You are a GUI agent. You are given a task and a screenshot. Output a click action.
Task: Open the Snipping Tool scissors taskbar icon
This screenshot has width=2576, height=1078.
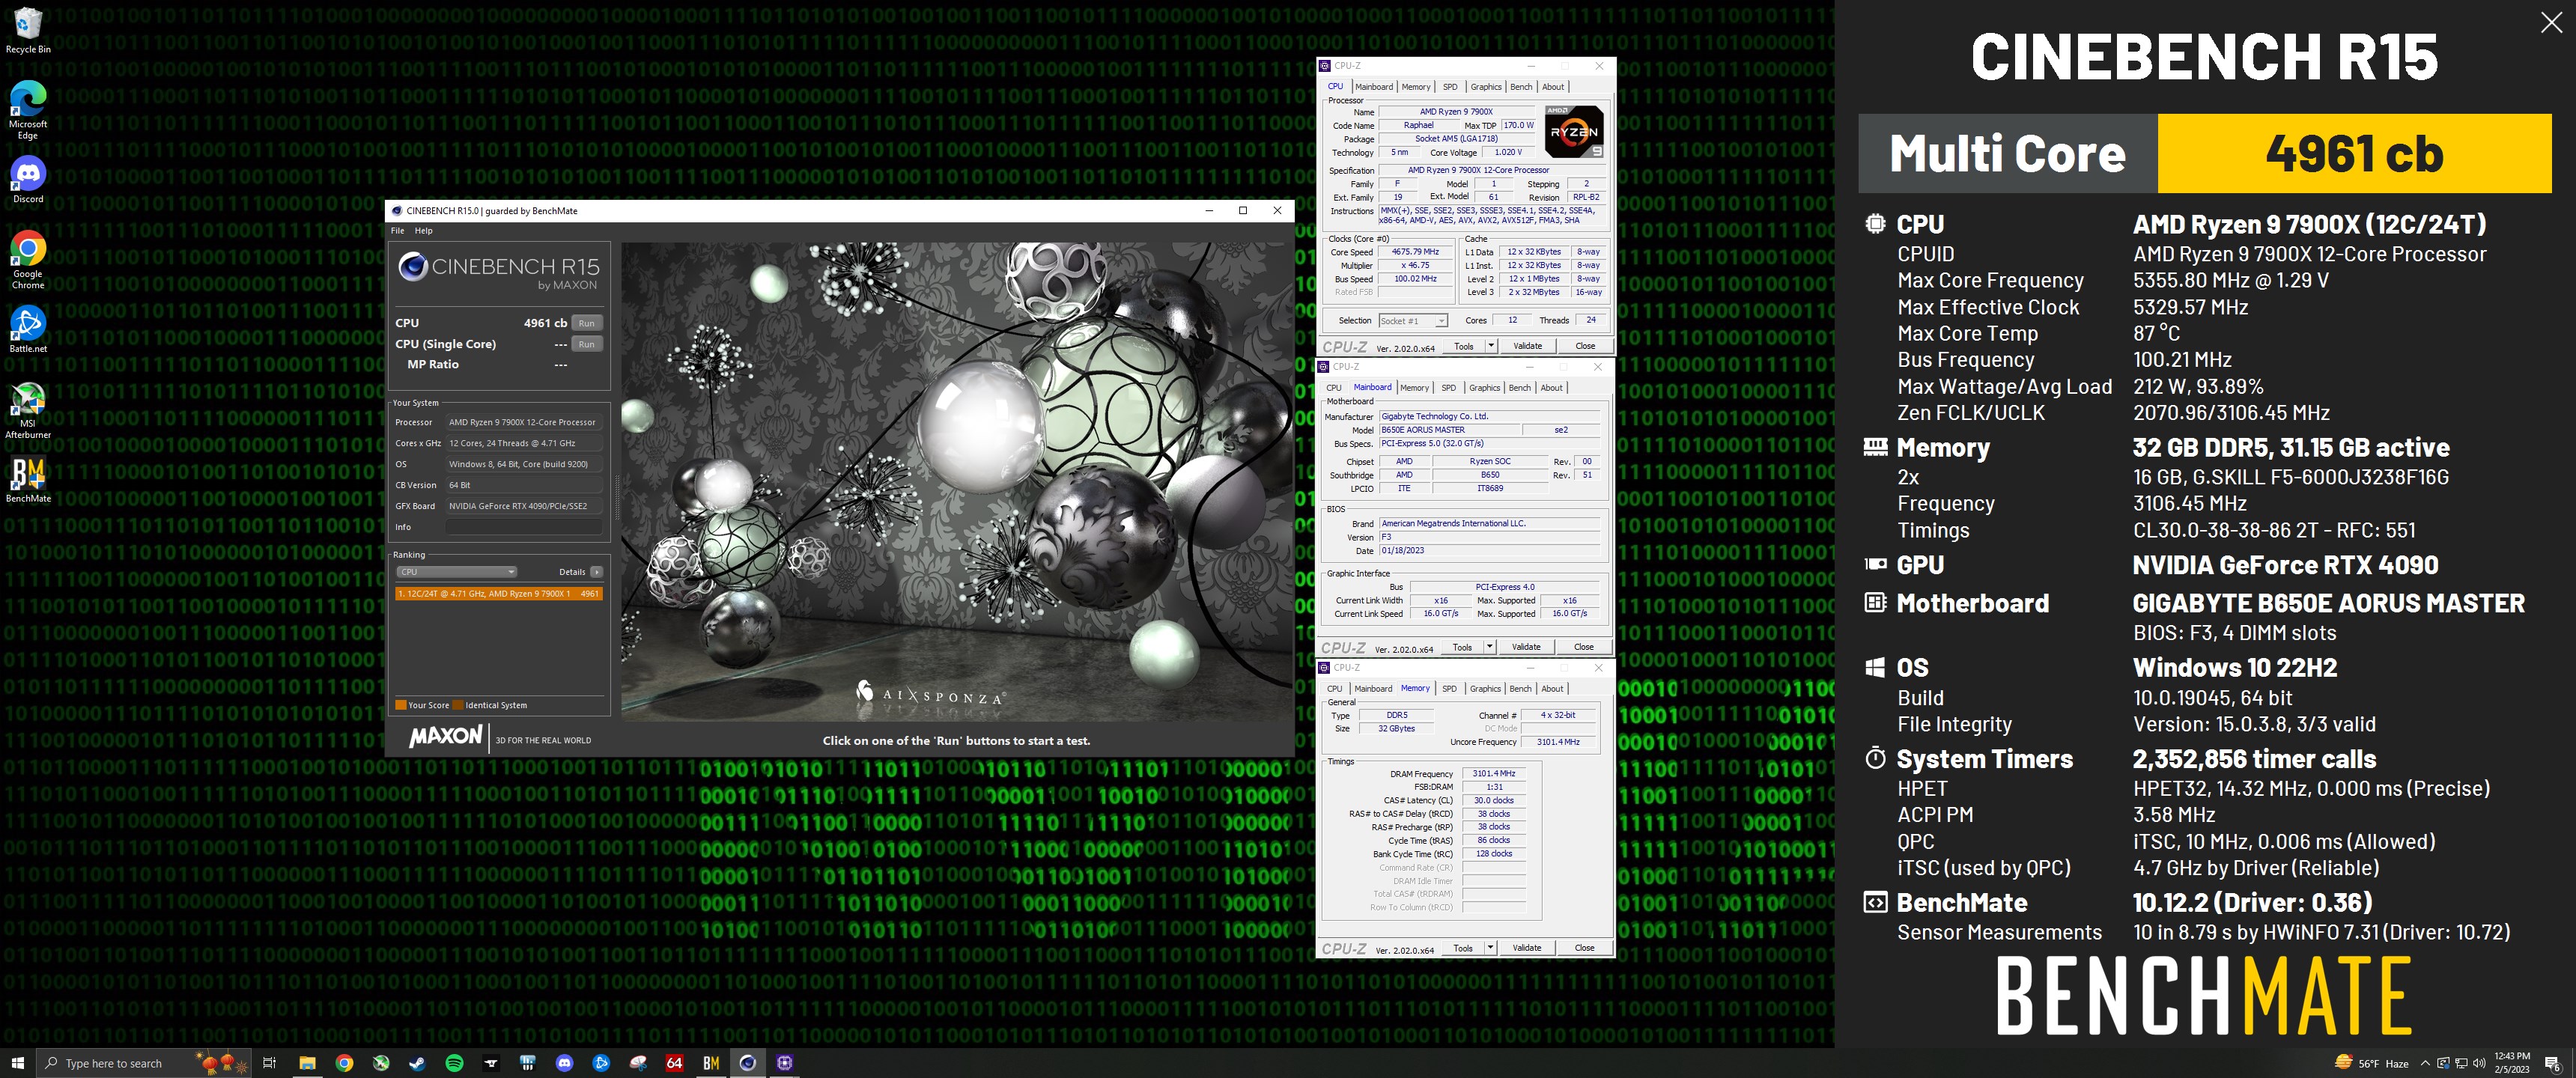pos(637,1062)
